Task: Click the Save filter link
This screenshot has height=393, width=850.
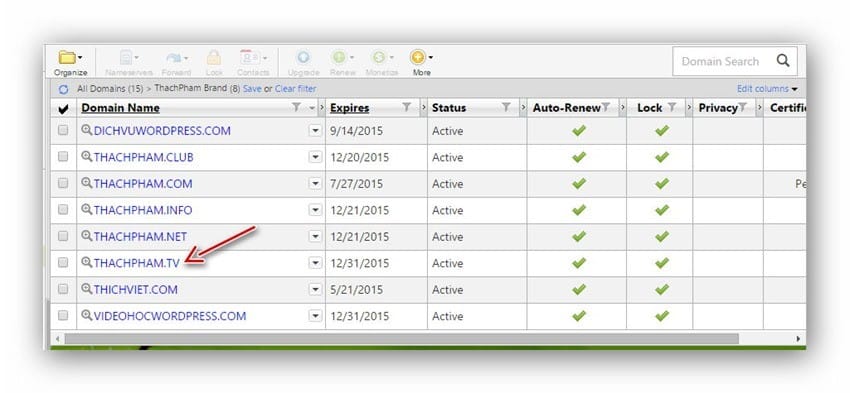Action: click(252, 88)
